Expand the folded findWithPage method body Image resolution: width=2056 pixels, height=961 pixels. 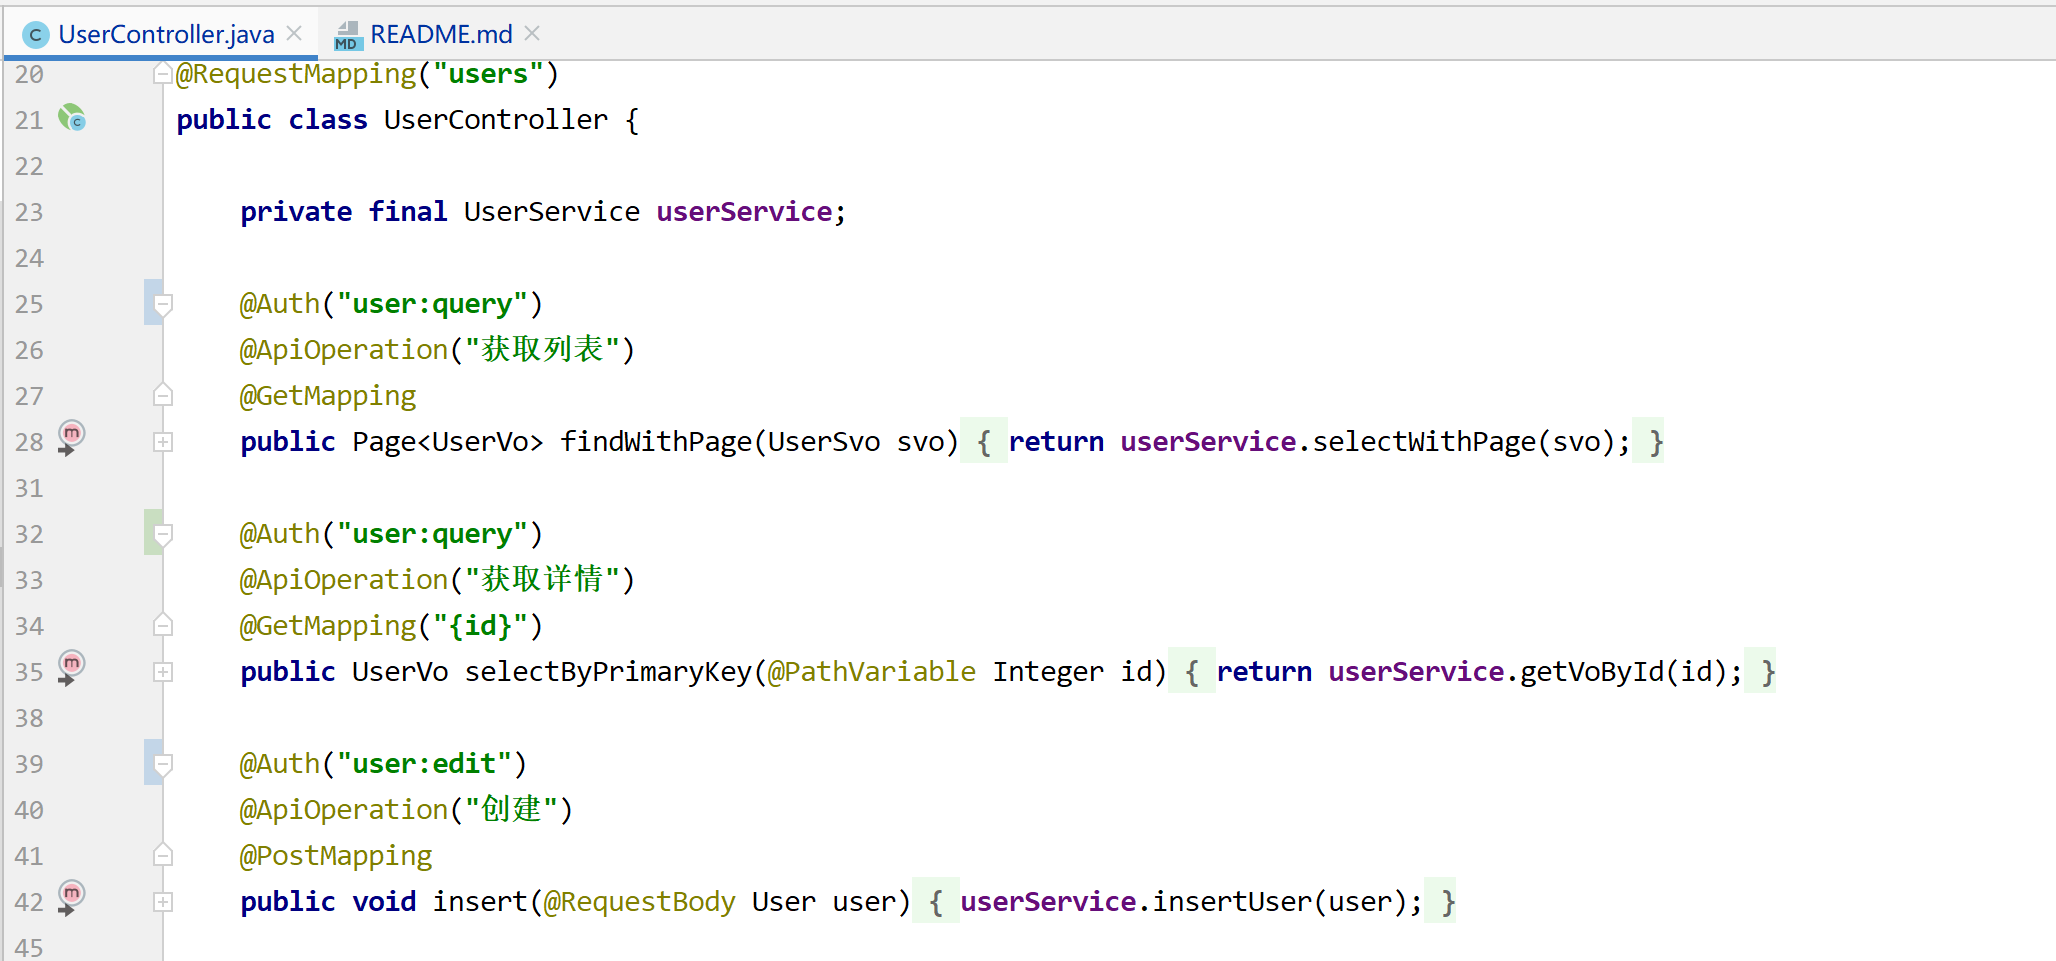click(163, 442)
